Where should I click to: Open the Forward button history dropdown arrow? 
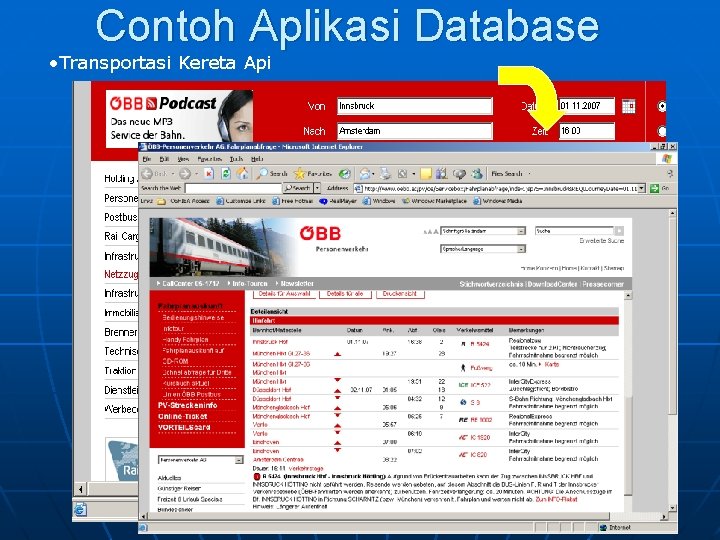click(x=196, y=174)
